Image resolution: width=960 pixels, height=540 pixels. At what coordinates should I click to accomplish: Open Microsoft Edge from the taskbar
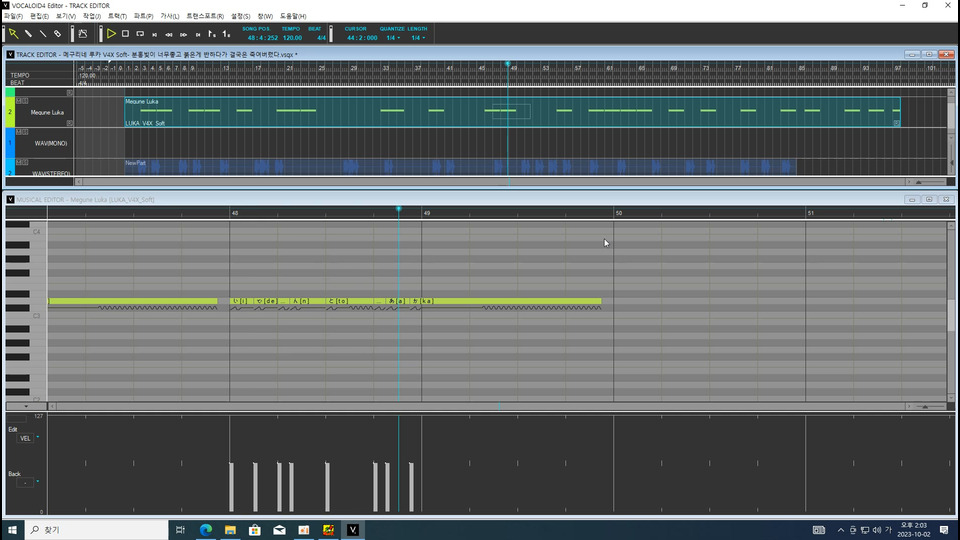click(206, 530)
